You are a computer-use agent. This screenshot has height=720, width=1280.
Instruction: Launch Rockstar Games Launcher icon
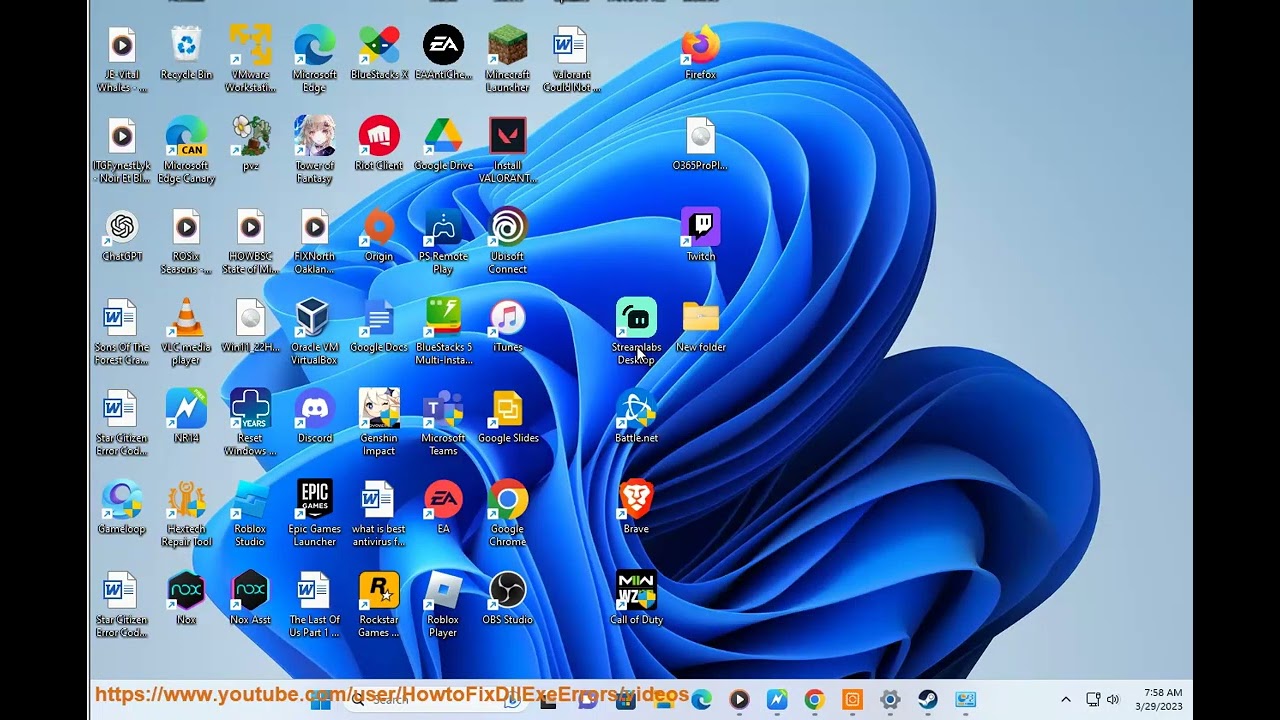point(379,606)
